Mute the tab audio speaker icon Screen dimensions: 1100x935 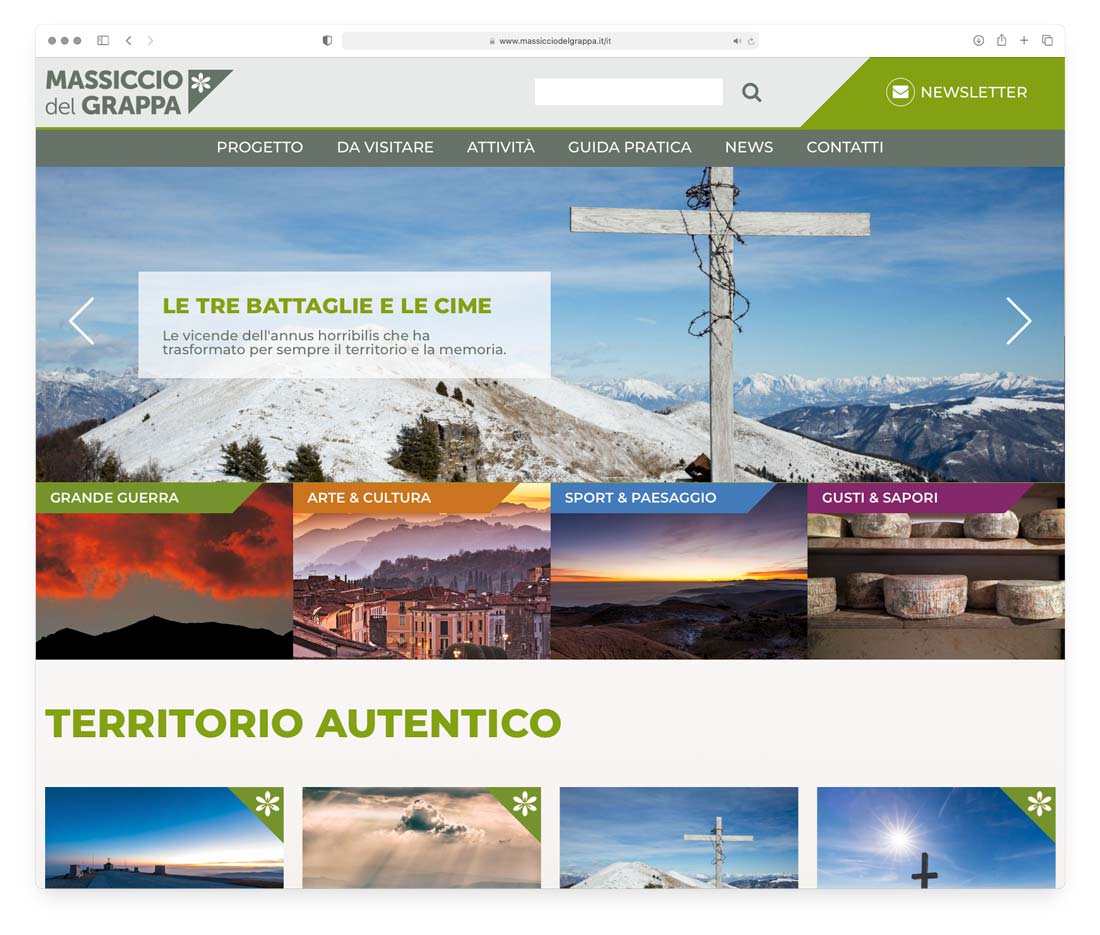(x=737, y=41)
